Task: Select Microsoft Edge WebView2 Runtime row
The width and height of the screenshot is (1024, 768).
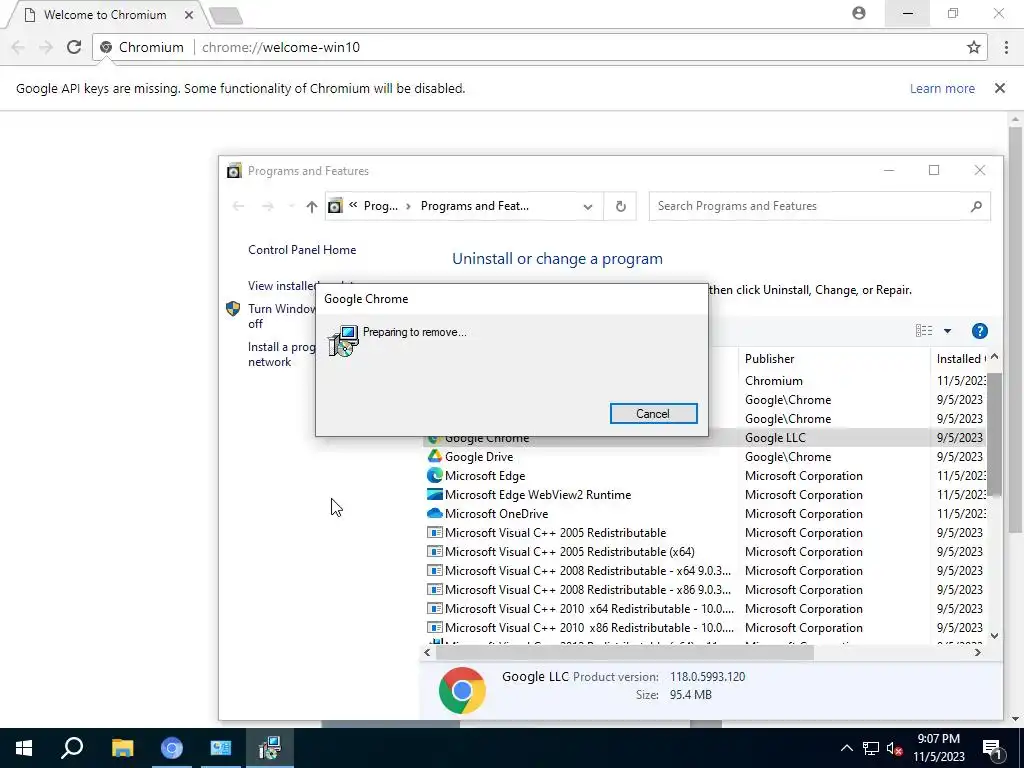Action: pyautogui.click(x=705, y=494)
